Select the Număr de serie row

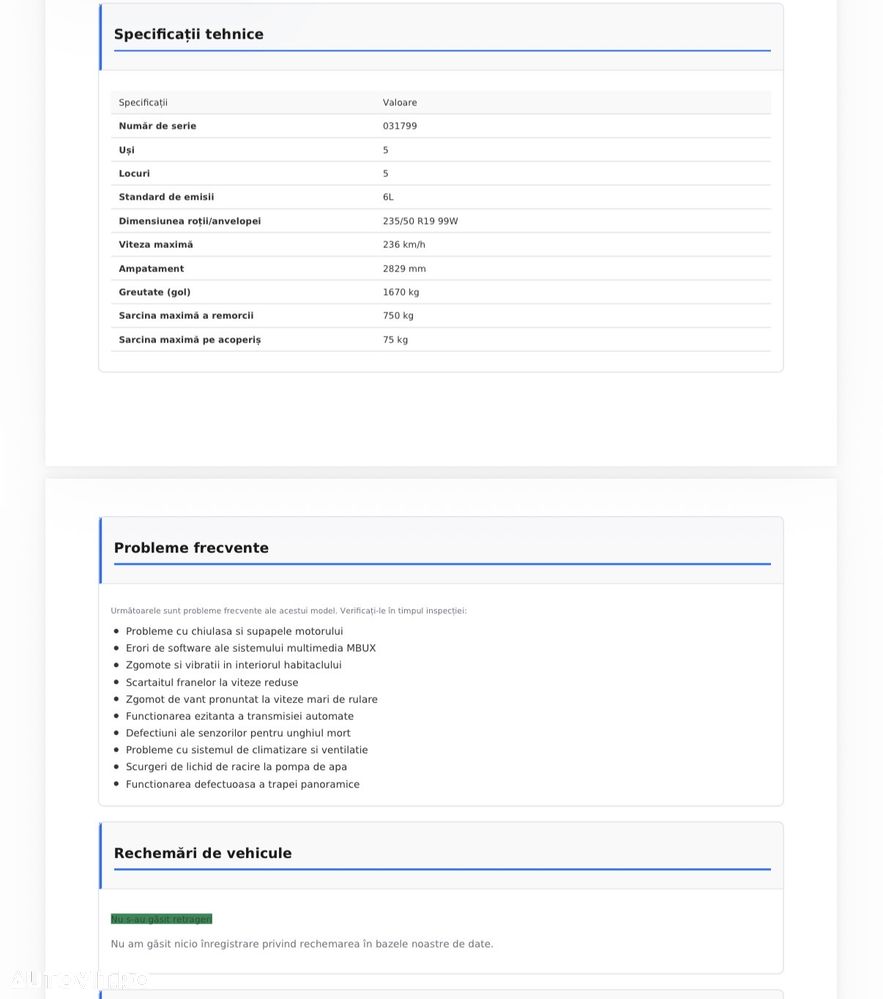(x=441, y=126)
